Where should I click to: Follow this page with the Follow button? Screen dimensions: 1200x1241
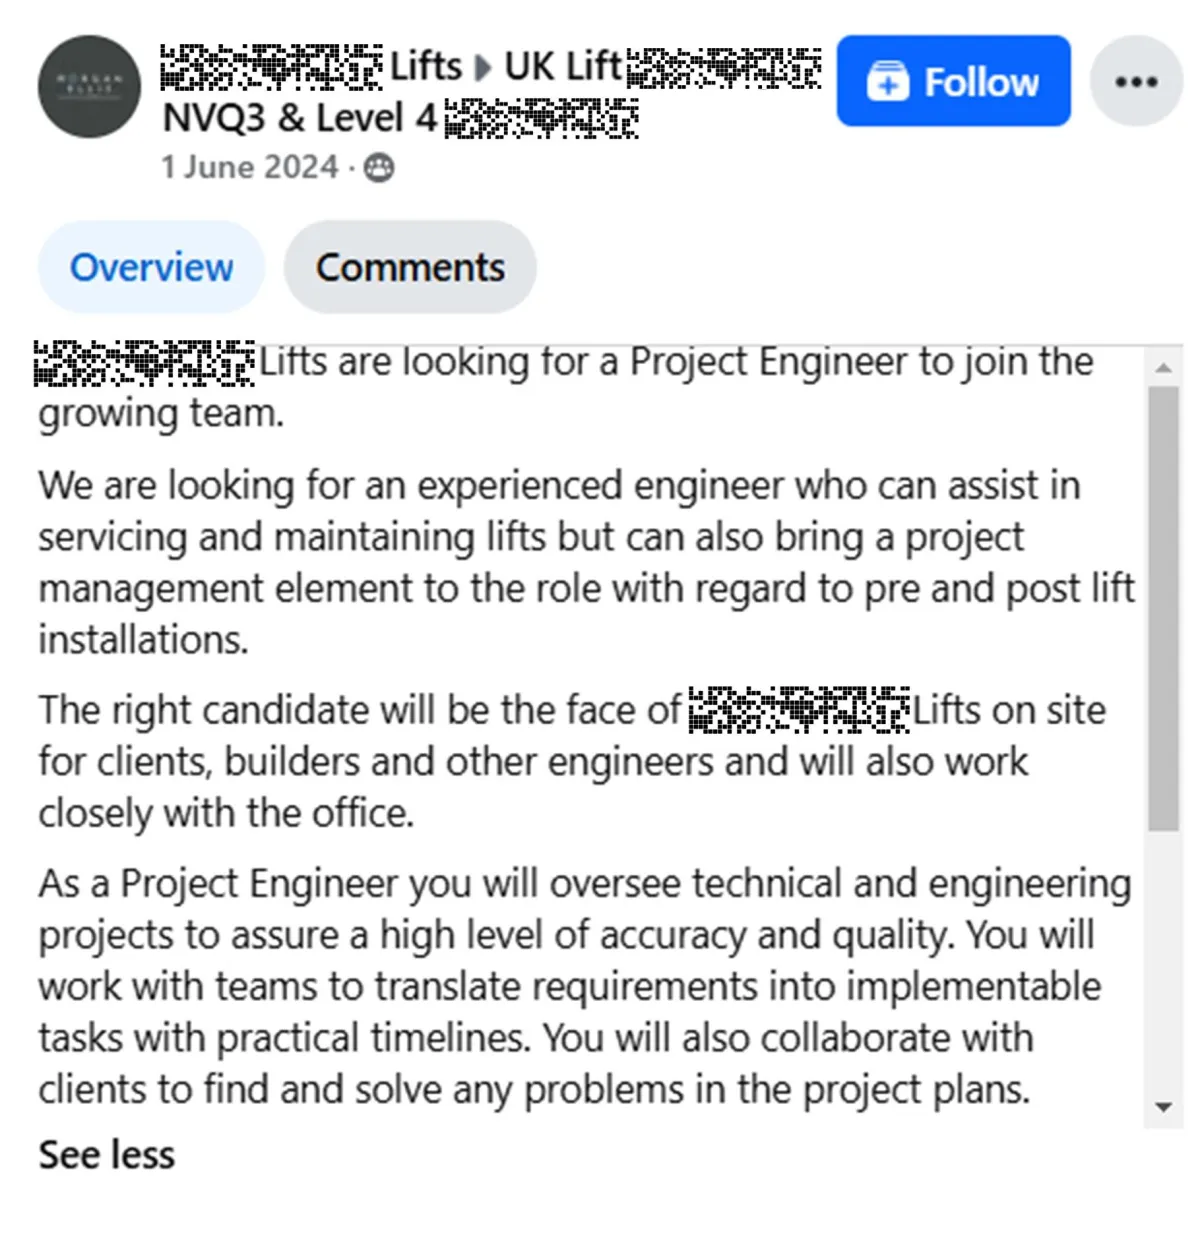click(x=953, y=81)
